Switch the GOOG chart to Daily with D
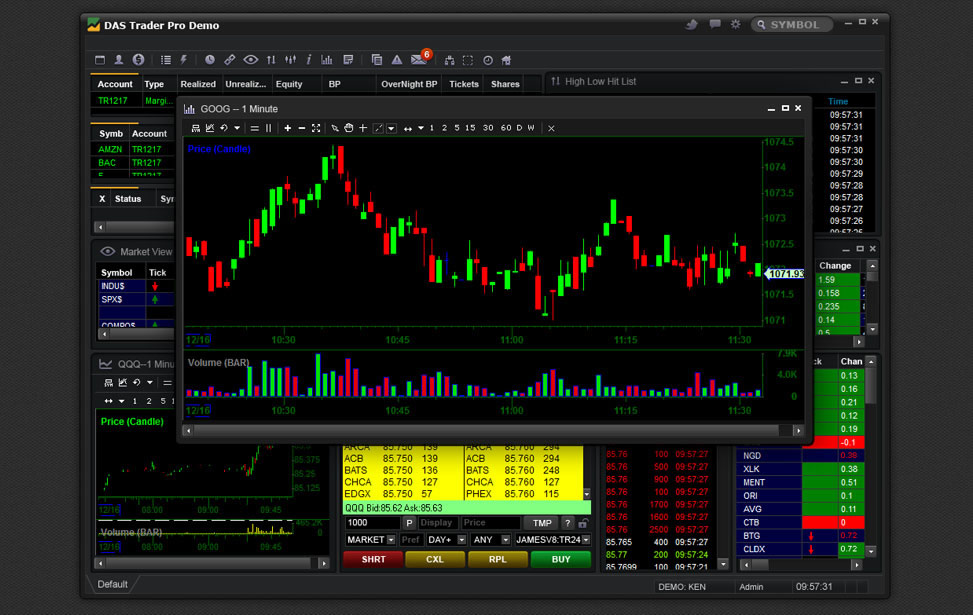This screenshot has height=615, width=973. [x=517, y=128]
